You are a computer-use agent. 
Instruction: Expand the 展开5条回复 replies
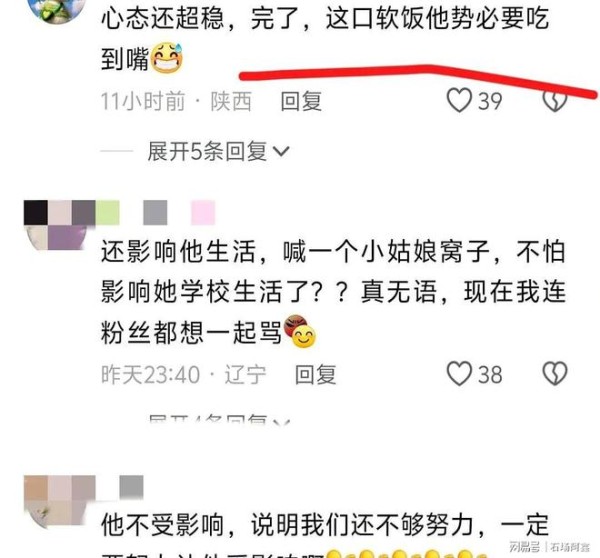tap(218, 151)
